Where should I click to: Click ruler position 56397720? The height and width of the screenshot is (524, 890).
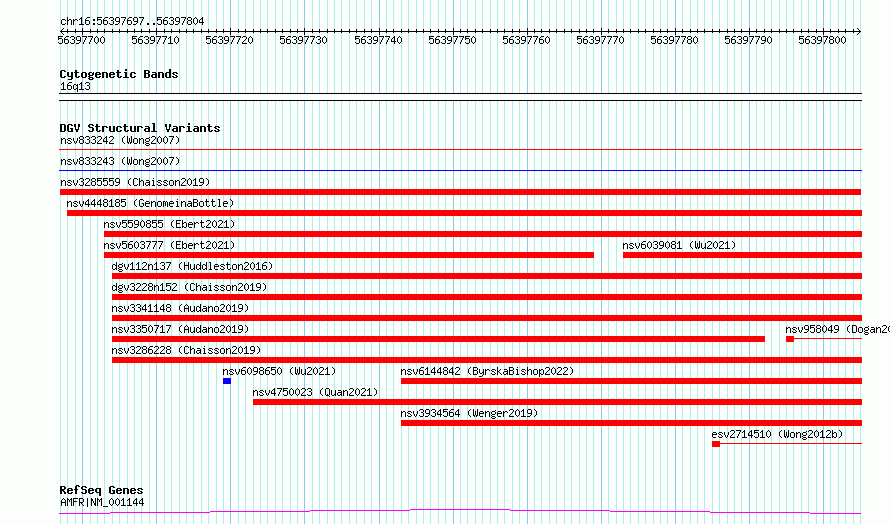click(x=229, y=40)
